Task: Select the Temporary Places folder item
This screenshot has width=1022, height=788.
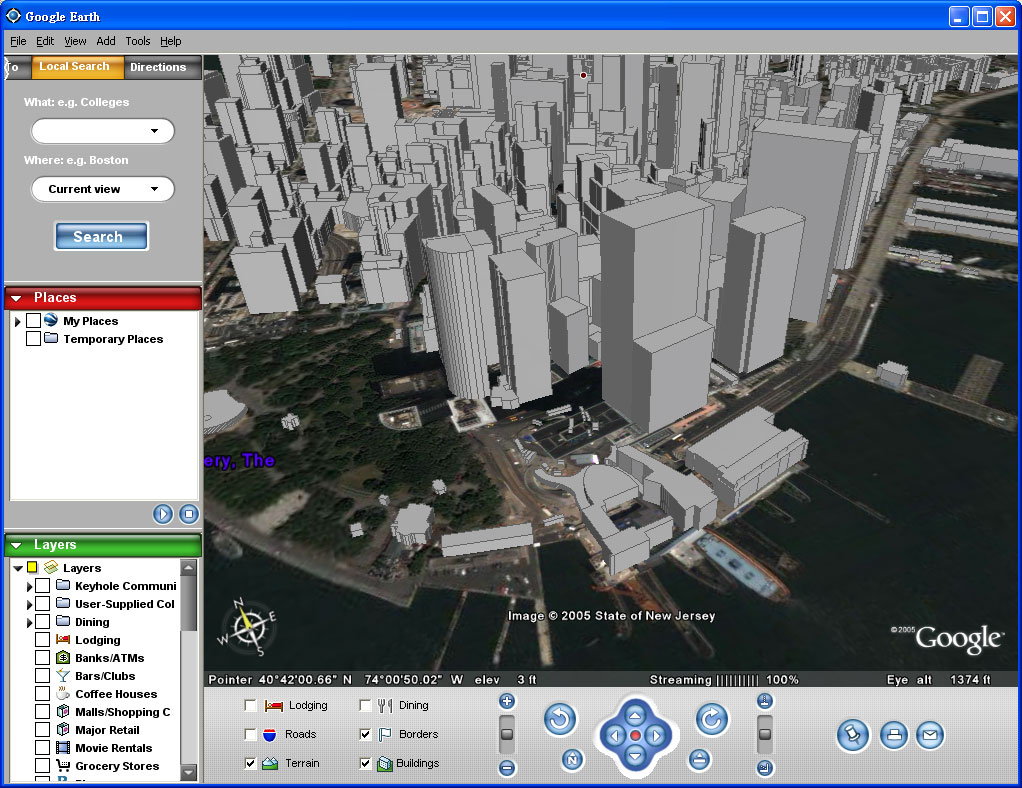Action: pyautogui.click(x=113, y=339)
